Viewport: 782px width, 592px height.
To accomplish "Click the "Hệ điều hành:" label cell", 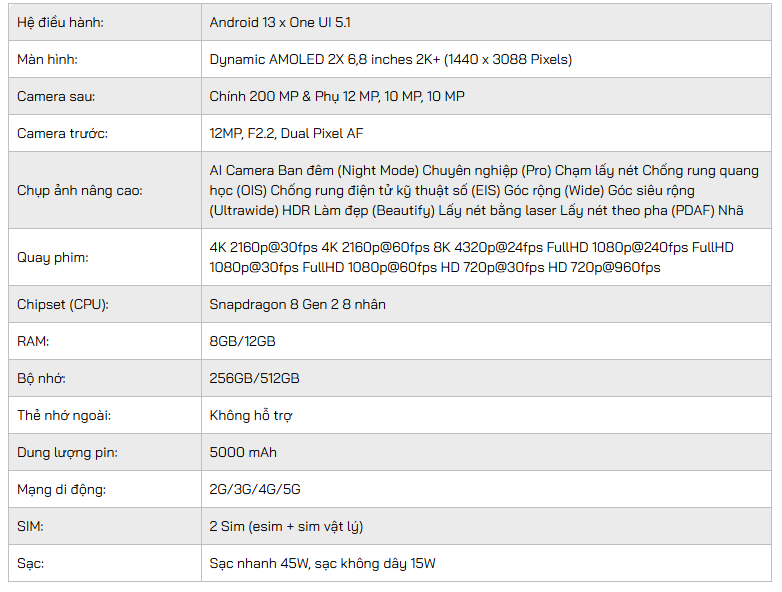I will [x=60, y=22].
